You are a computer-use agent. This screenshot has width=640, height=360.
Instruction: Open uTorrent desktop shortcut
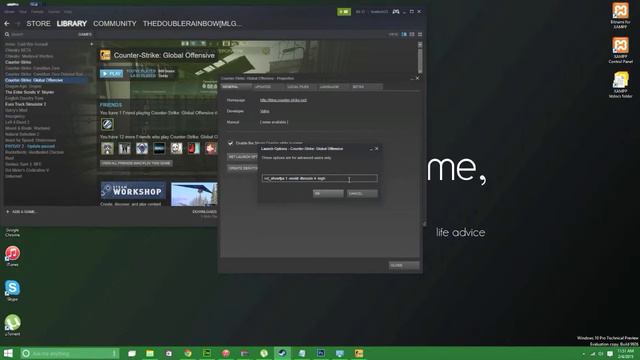[12, 325]
